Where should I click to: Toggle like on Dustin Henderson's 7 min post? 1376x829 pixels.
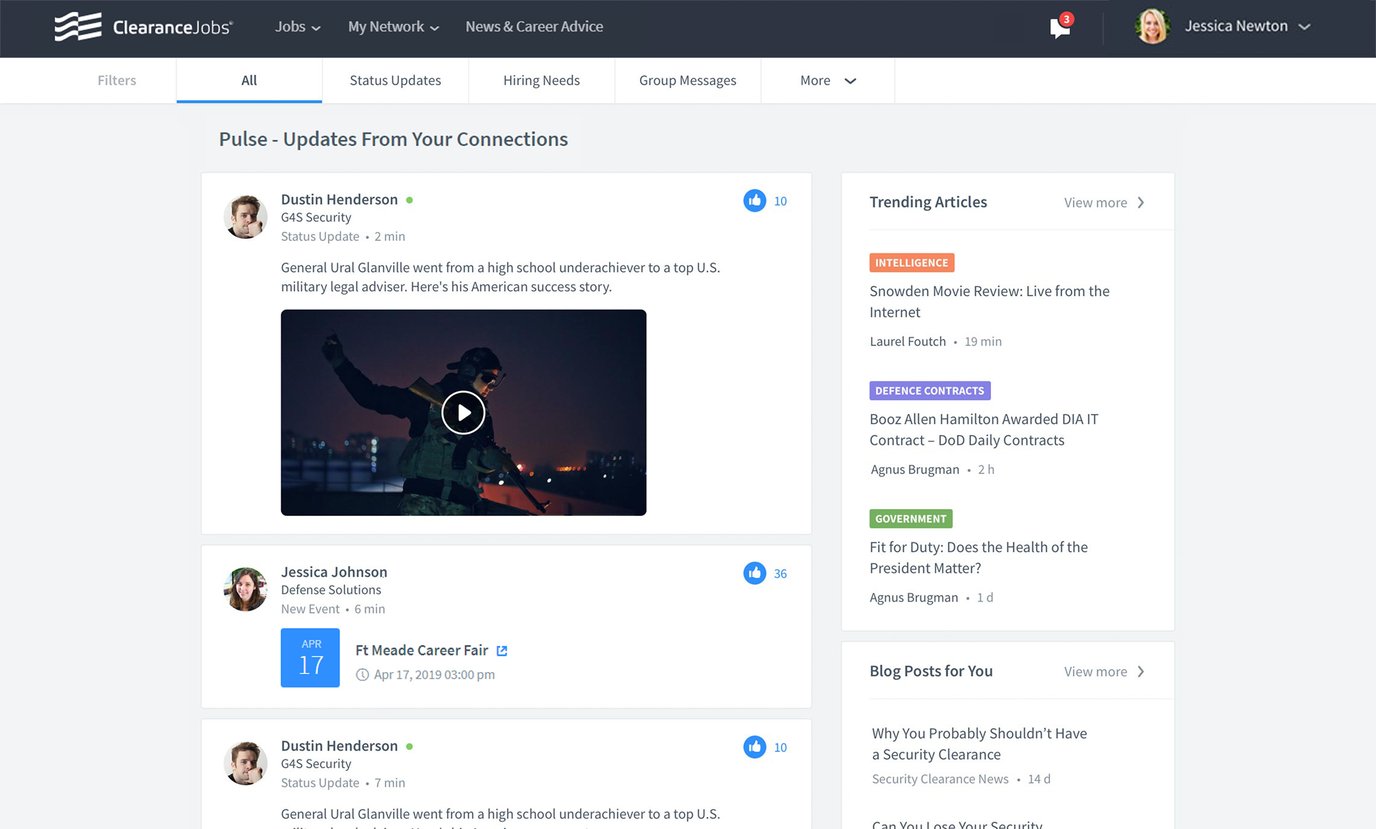(754, 747)
